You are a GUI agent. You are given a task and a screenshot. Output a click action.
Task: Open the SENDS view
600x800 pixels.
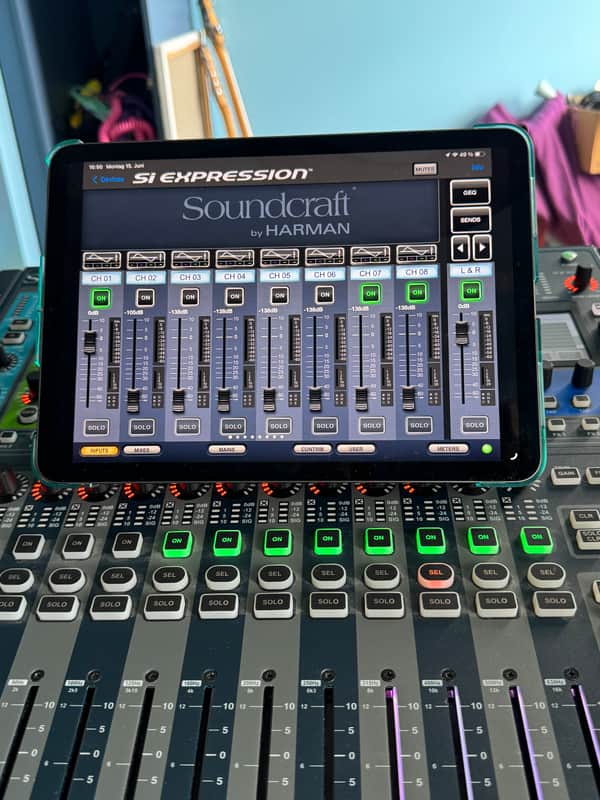coord(470,220)
